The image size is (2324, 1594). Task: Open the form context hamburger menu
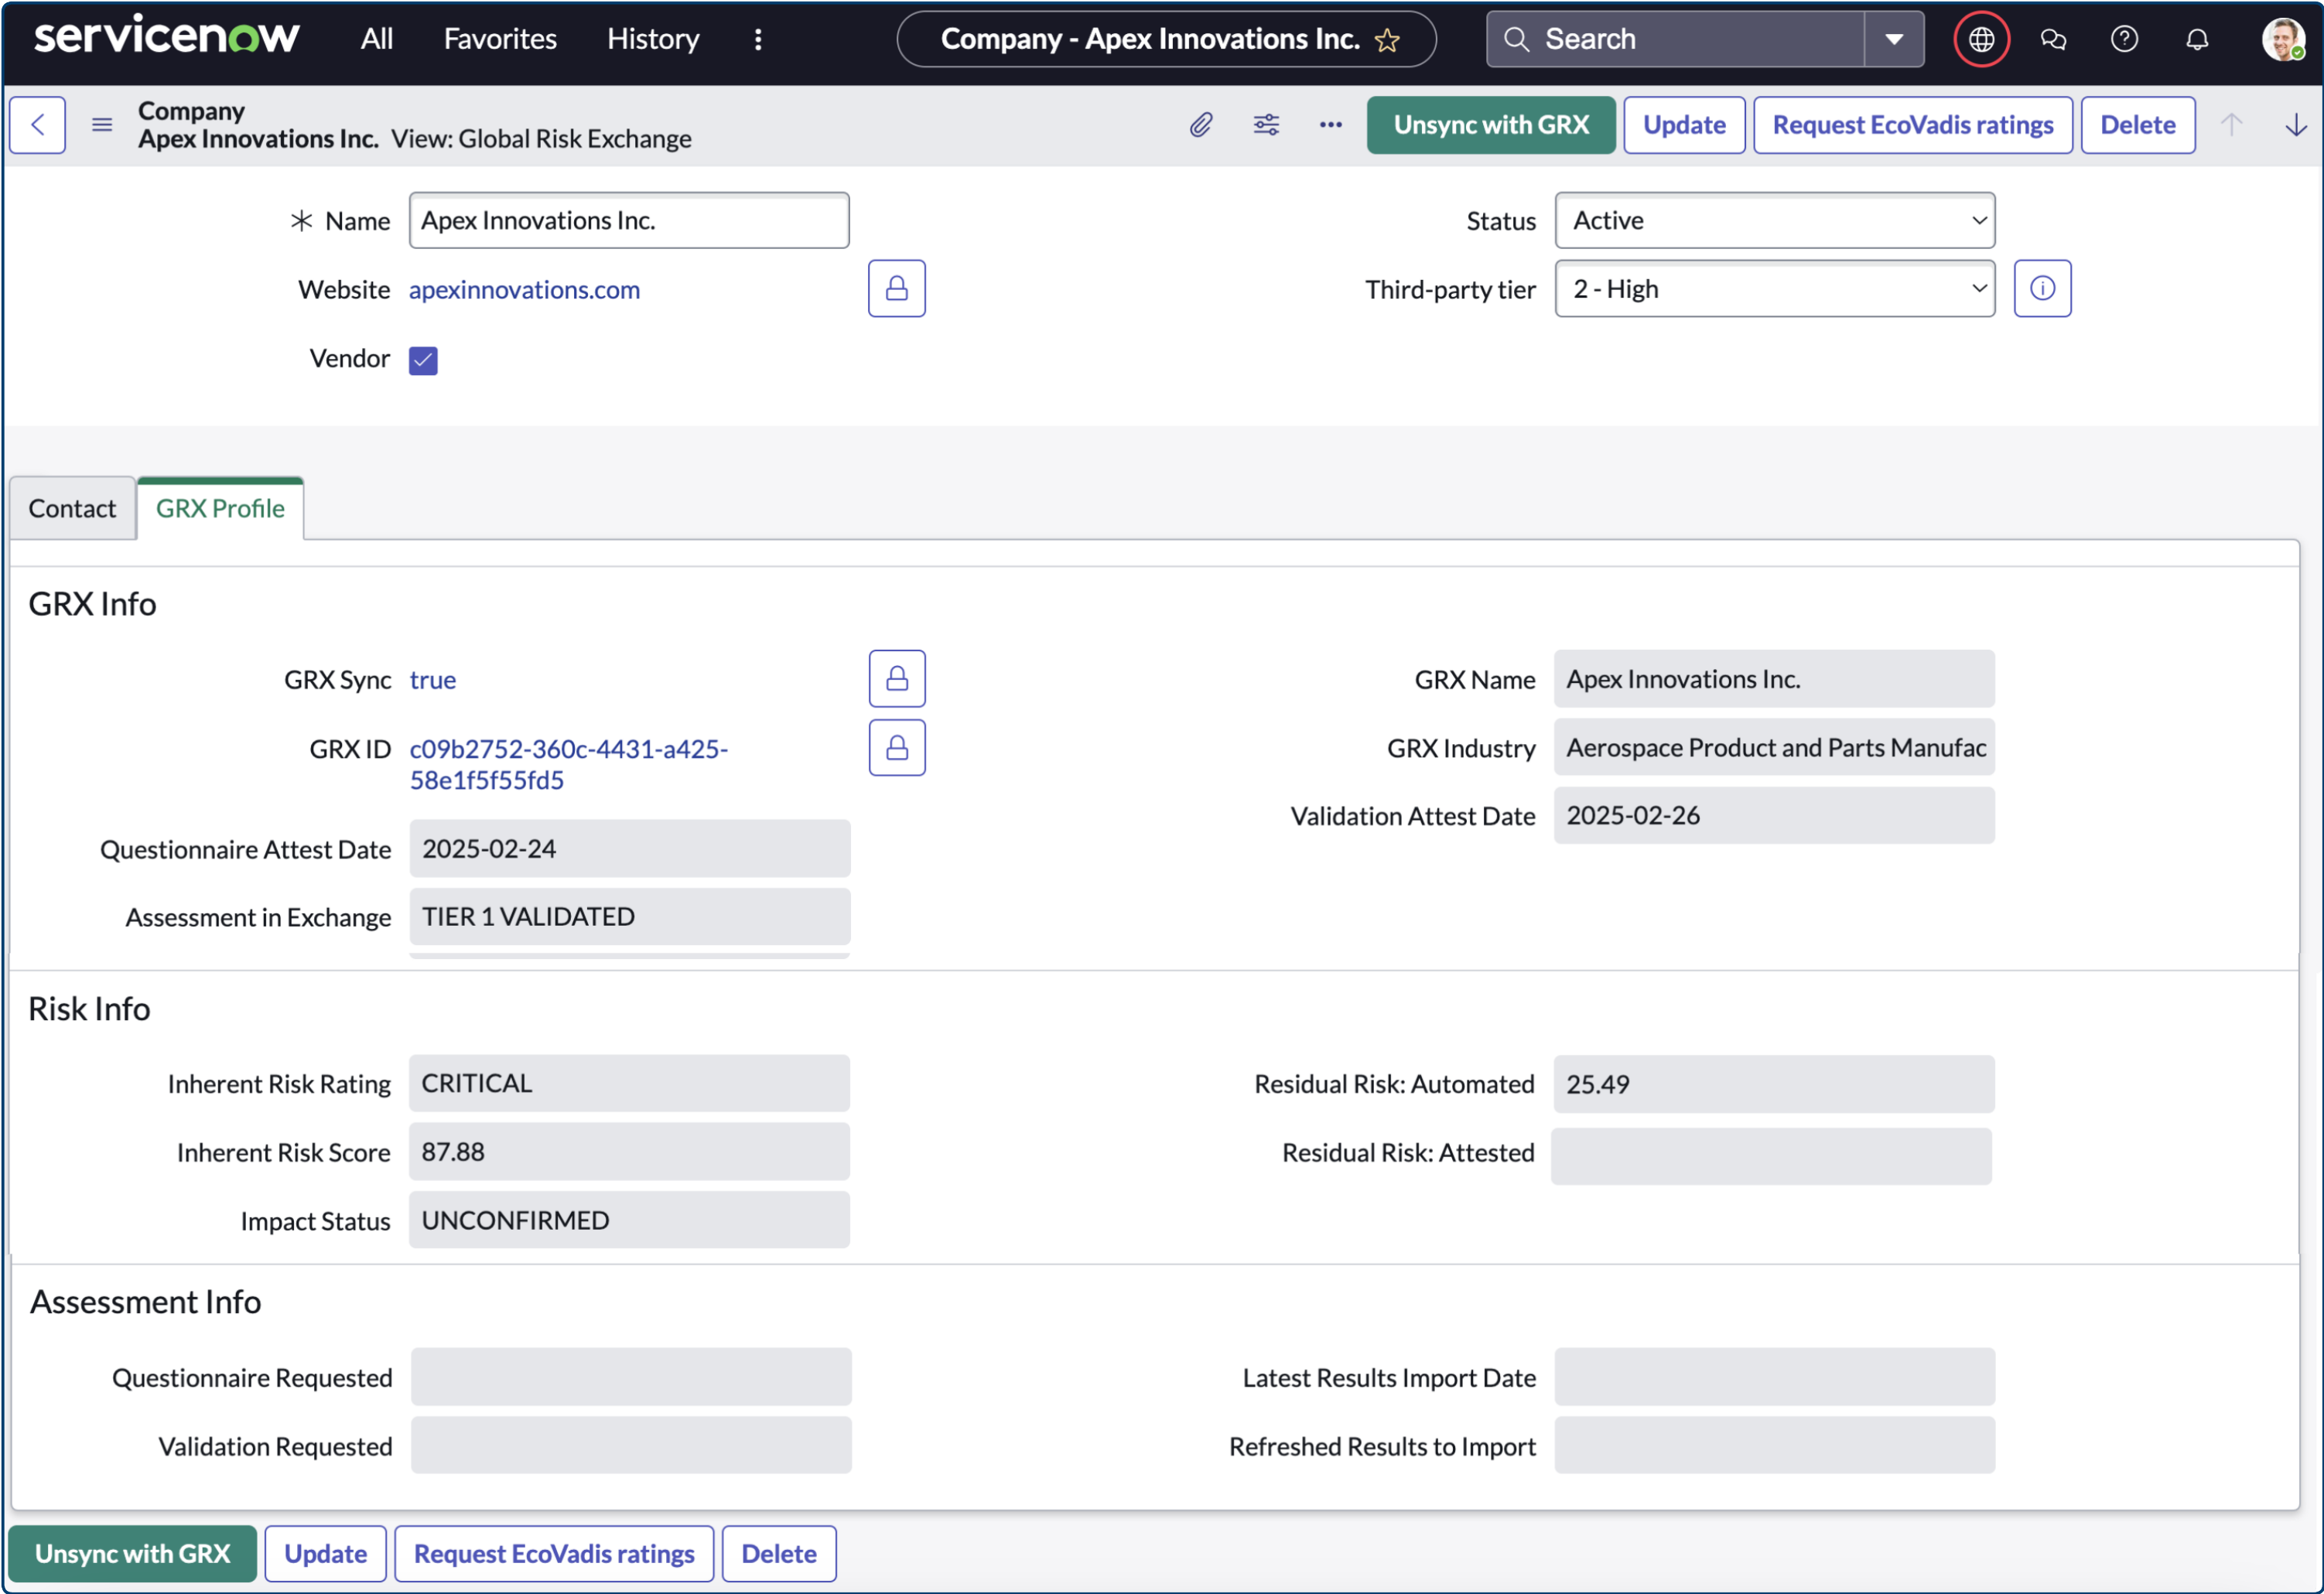click(x=102, y=125)
